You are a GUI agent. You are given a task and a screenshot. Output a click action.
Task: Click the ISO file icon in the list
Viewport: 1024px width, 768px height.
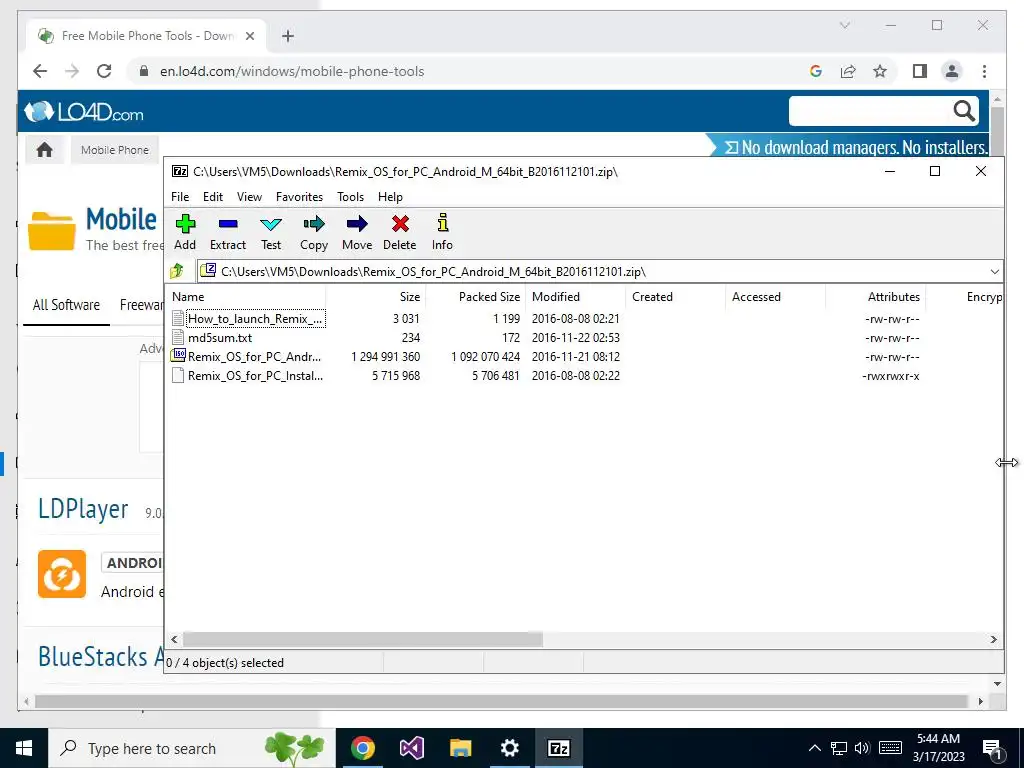[178, 356]
